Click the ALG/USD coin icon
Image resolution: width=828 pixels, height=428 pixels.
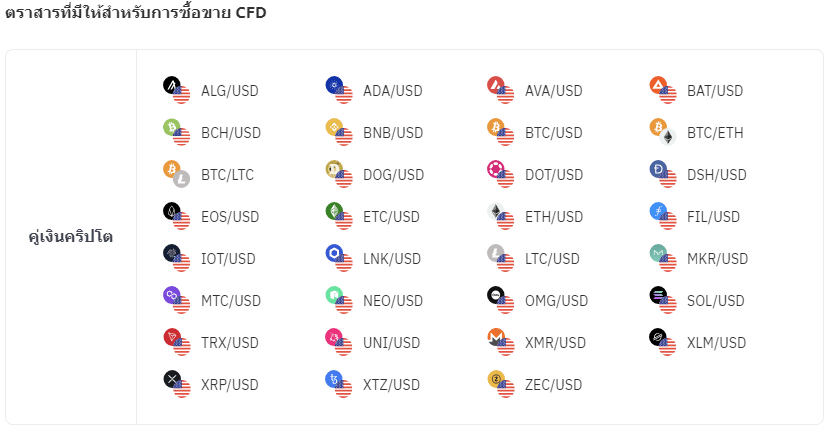pos(176,90)
